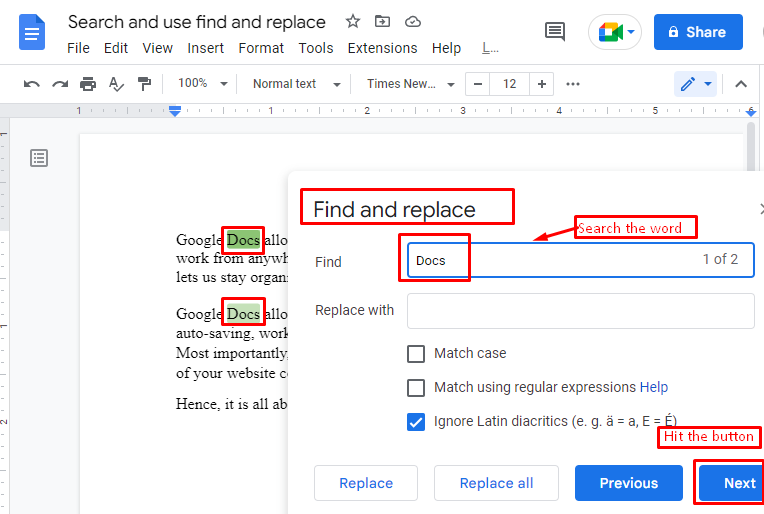Screen dimensions: 764x514
Task: Open the Extensions menu
Action: point(382,48)
